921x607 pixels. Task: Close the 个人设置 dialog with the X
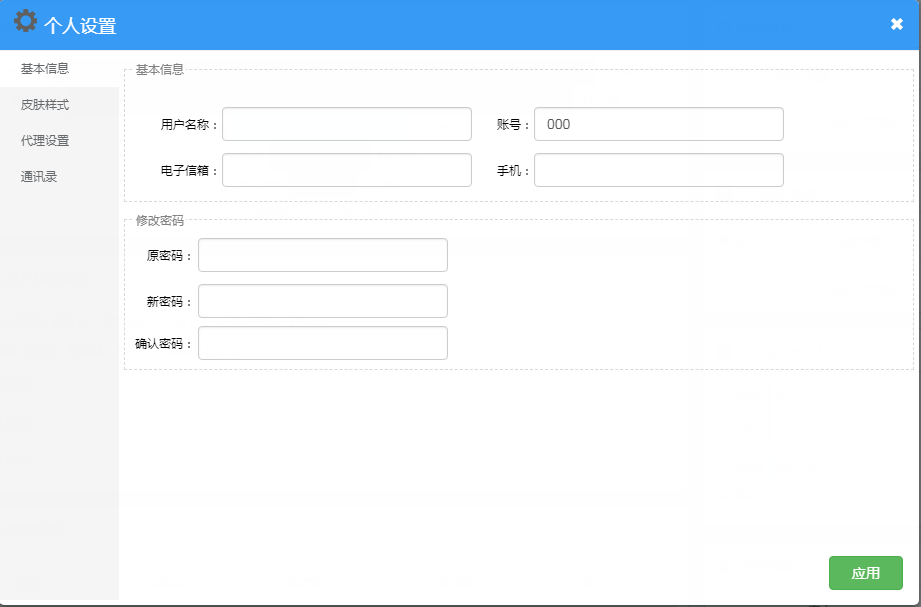point(896,24)
